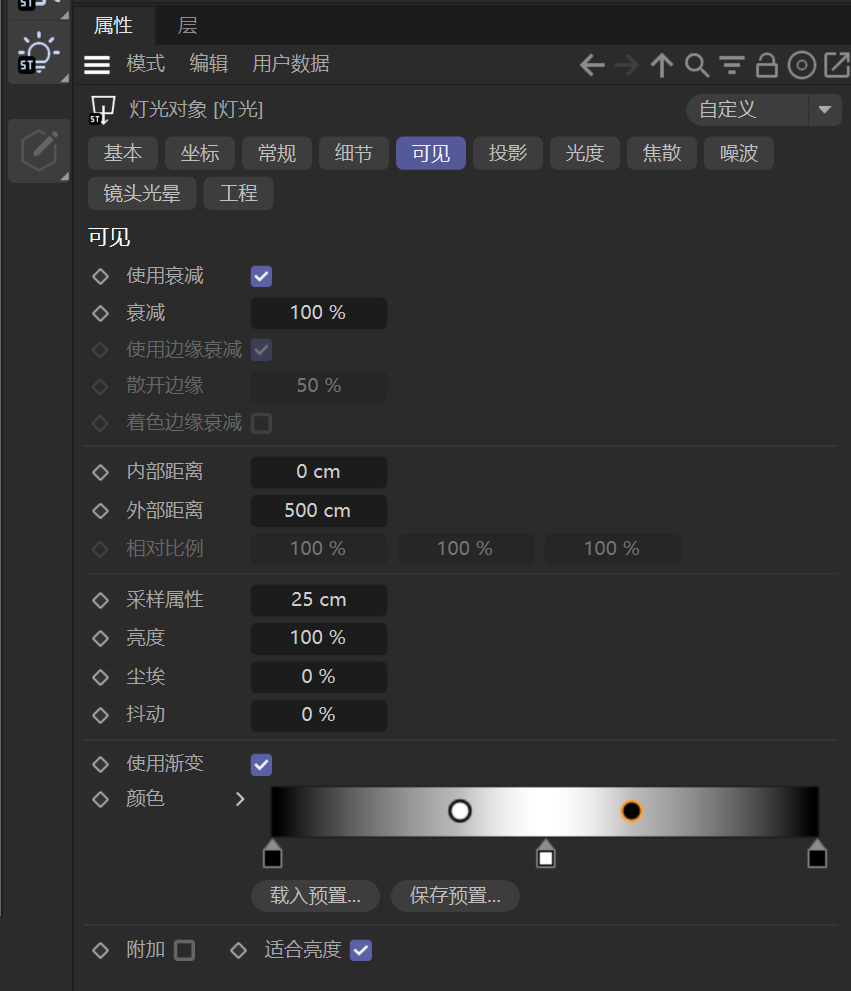851x991 pixels.
Task: Expand the 颜色 gradient options arrow
Action: [240, 799]
